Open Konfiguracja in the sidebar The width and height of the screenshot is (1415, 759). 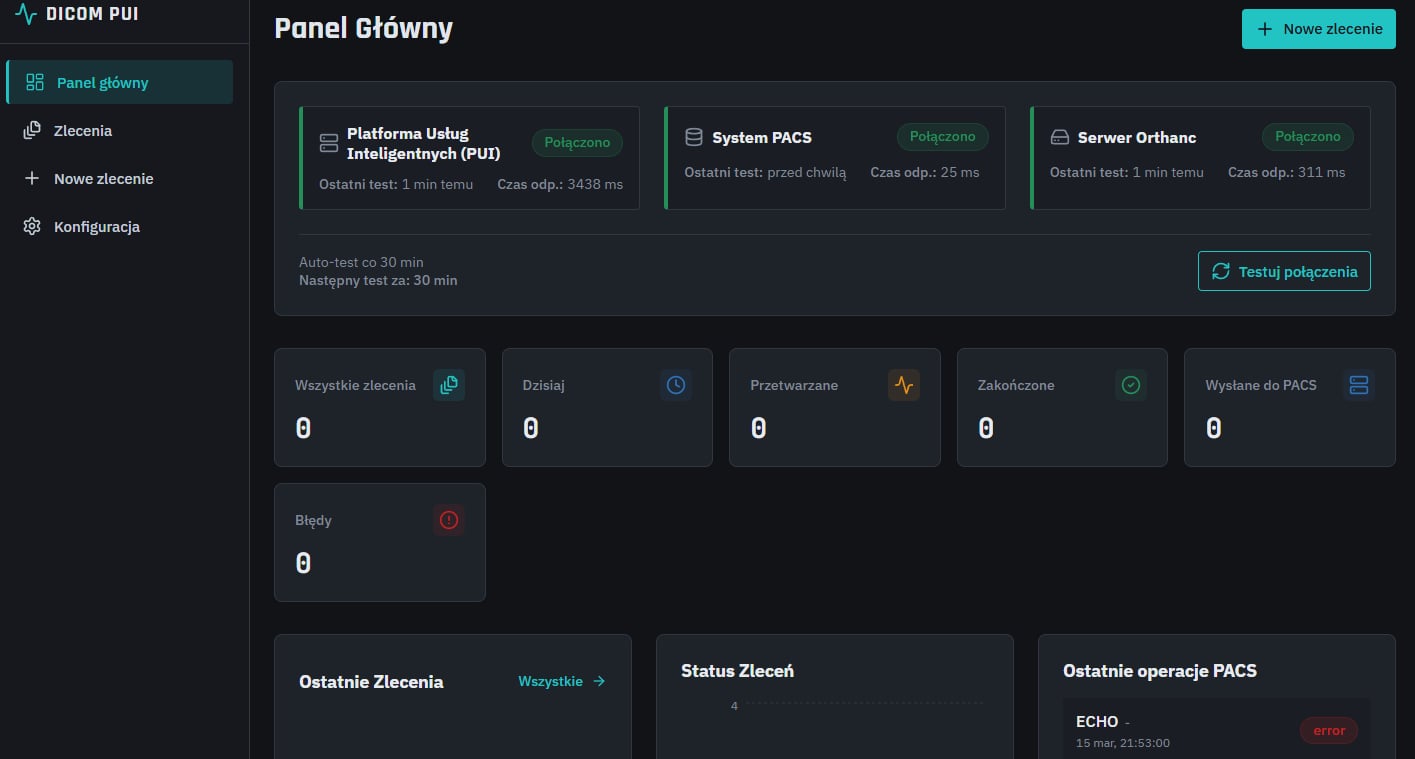coord(120,226)
